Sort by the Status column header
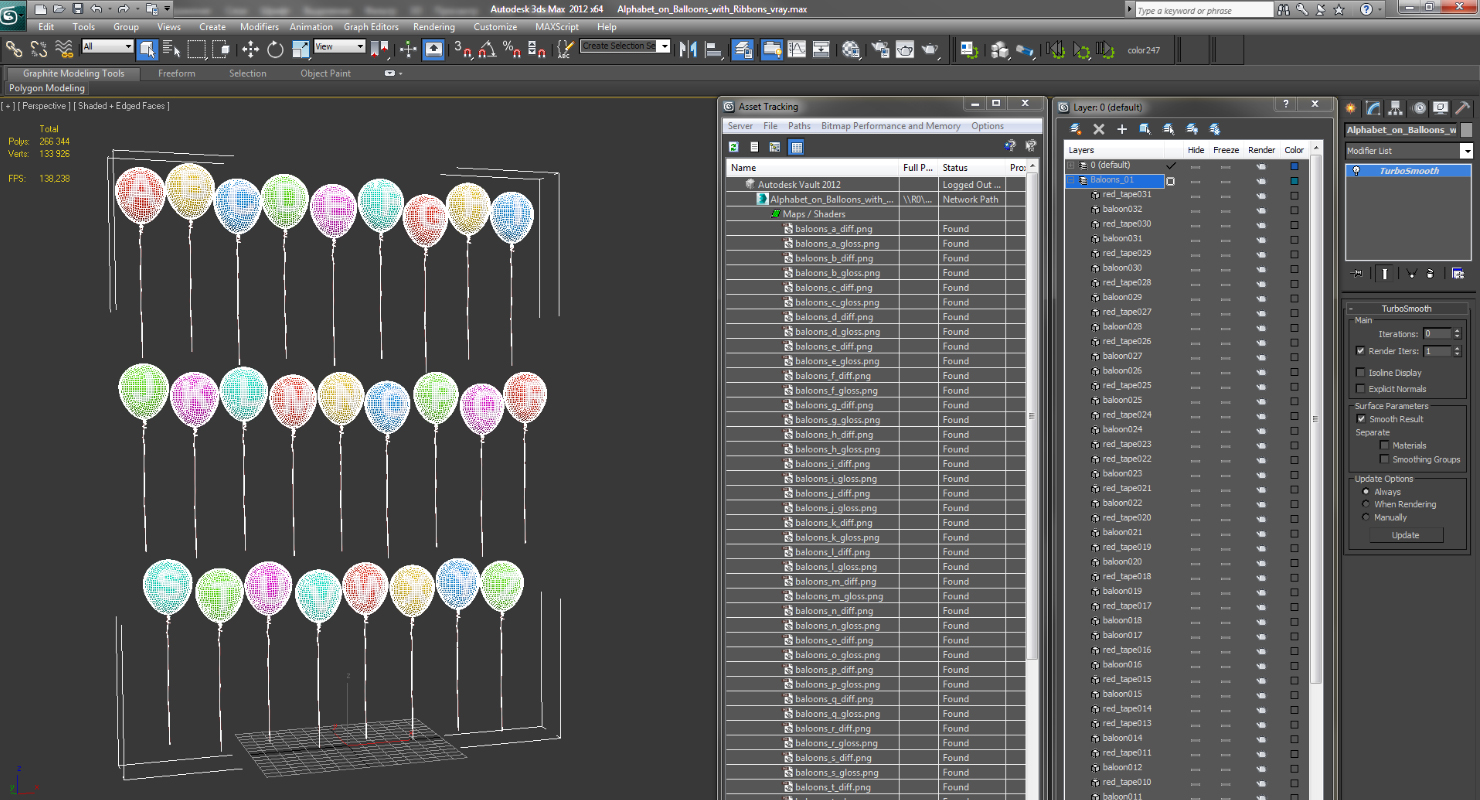Image resolution: width=1480 pixels, height=800 pixels. click(x=972, y=168)
